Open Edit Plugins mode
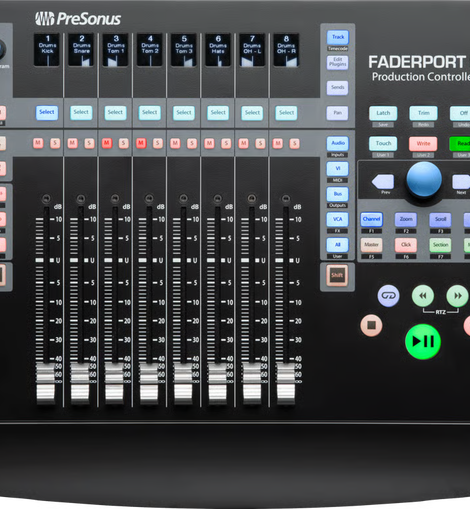The width and height of the screenshot is (470, 509). coord(338,62)
